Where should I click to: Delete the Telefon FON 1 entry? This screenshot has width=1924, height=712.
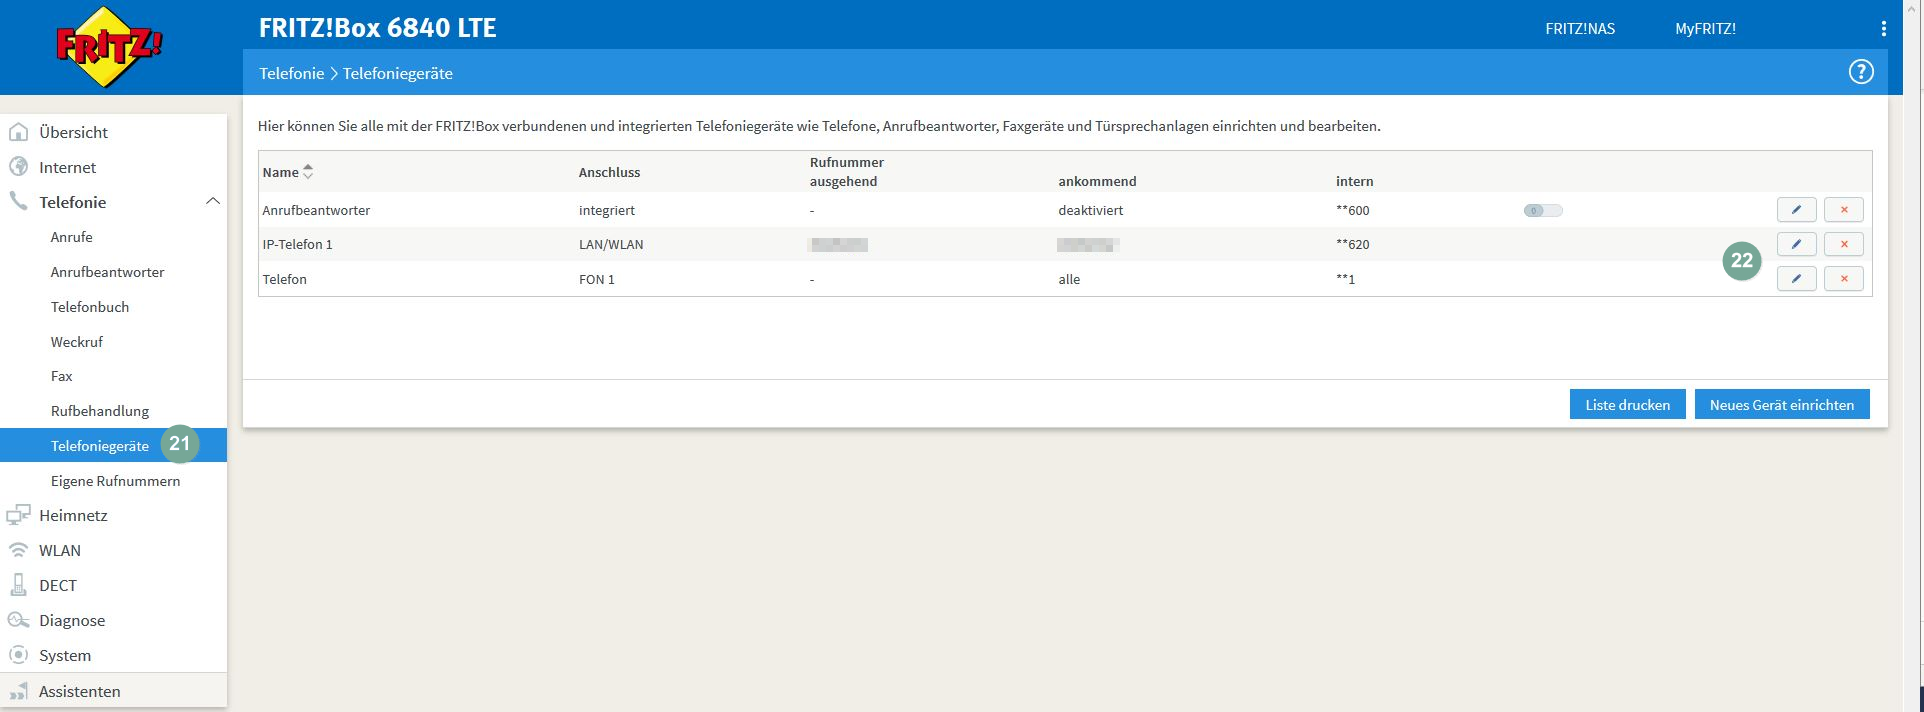click(x=1843, y=279)
